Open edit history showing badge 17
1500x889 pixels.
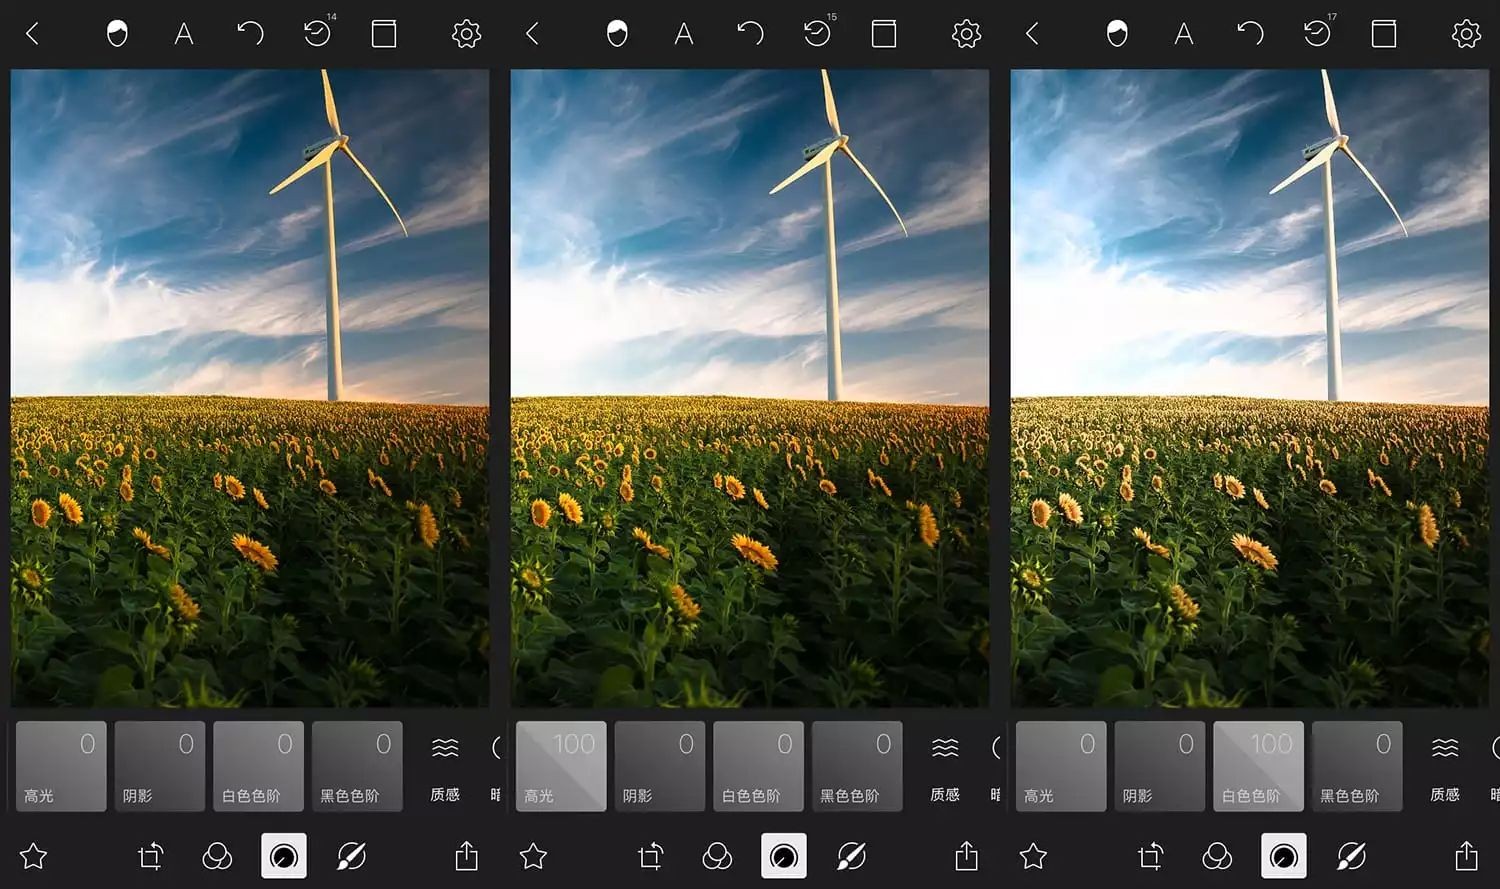(x=1318, y=34)
